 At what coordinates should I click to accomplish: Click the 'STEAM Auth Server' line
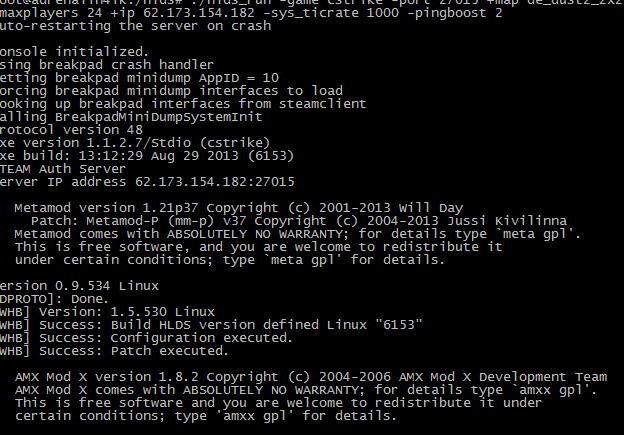pyautogui.click(x=63, y=169)
